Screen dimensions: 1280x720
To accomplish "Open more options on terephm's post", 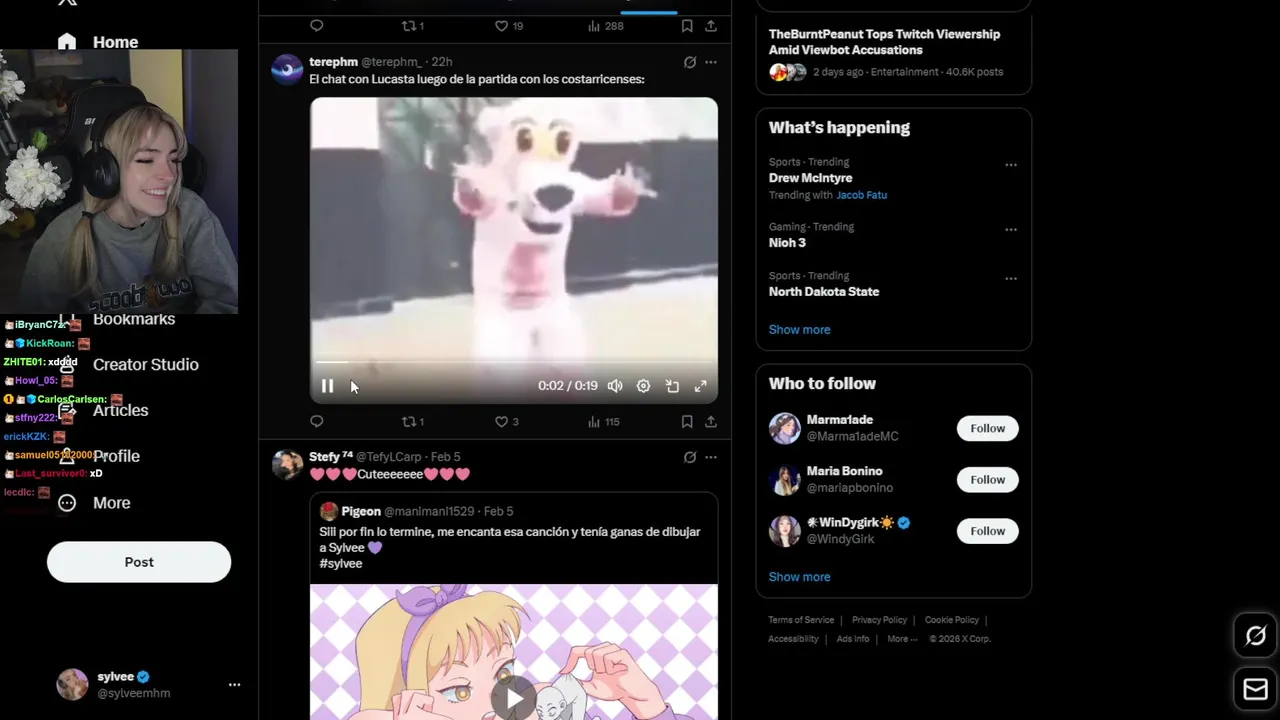I will (x=711, y=62).
